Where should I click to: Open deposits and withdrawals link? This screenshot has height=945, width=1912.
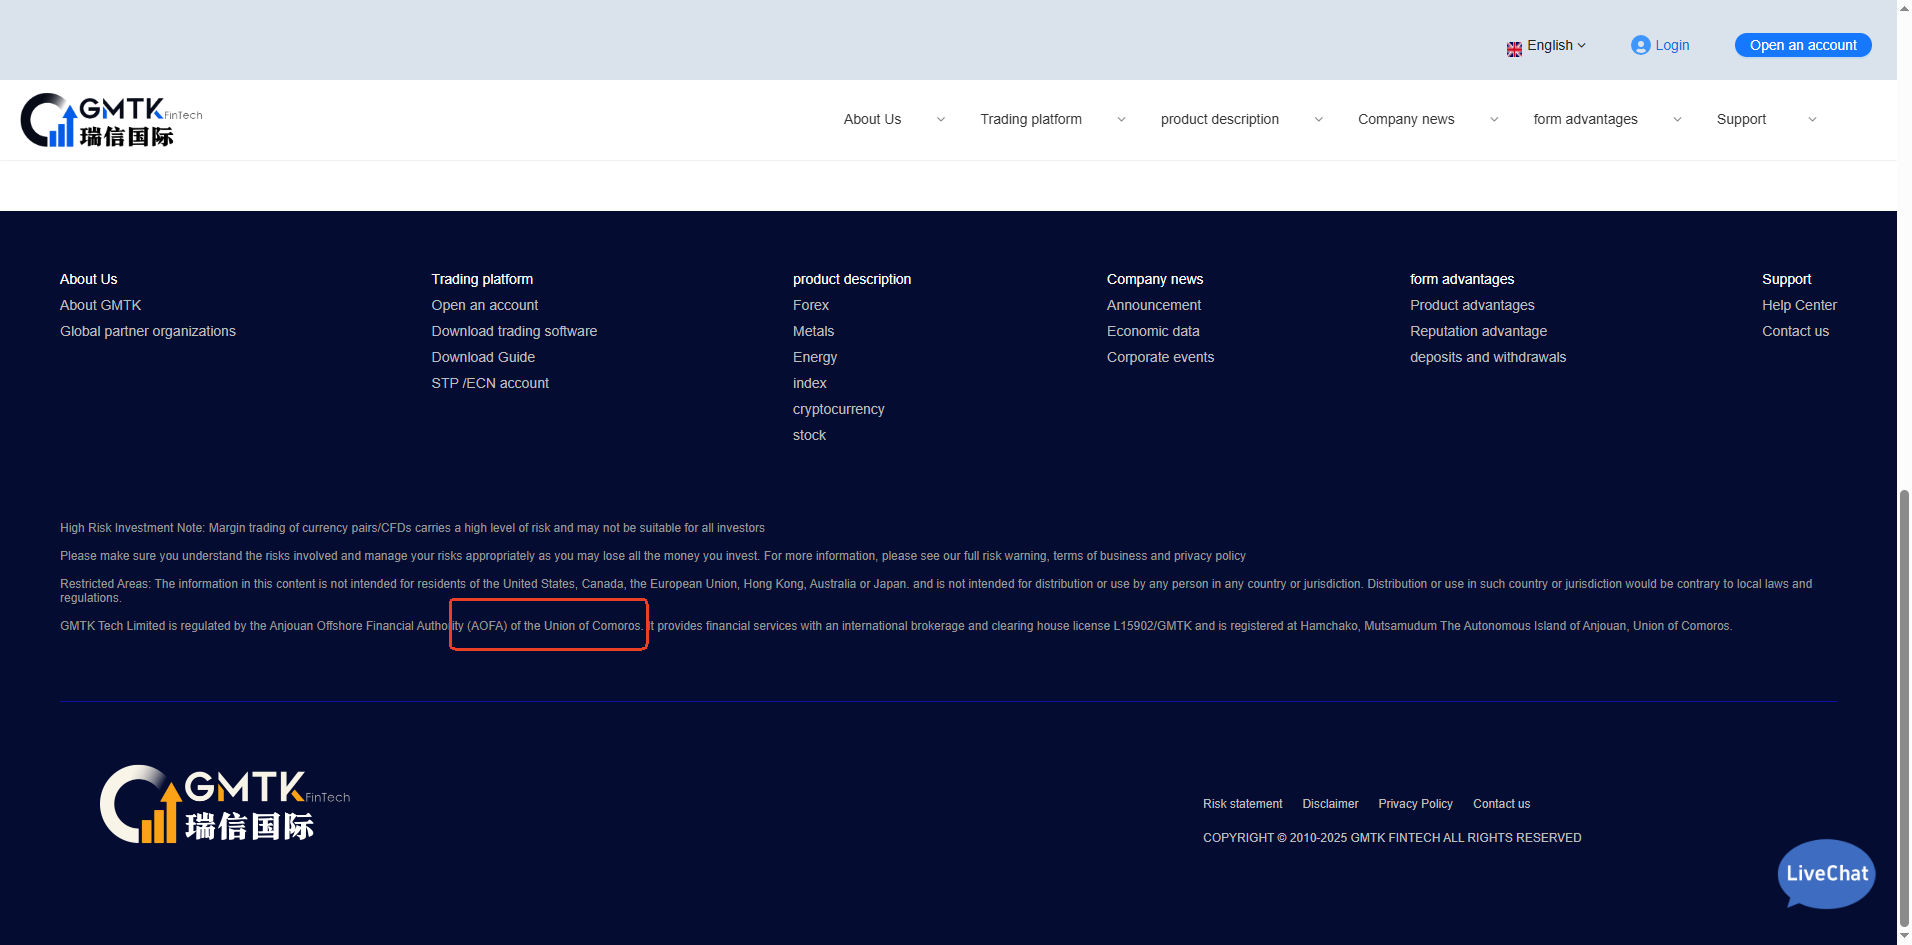[1488, 357]
